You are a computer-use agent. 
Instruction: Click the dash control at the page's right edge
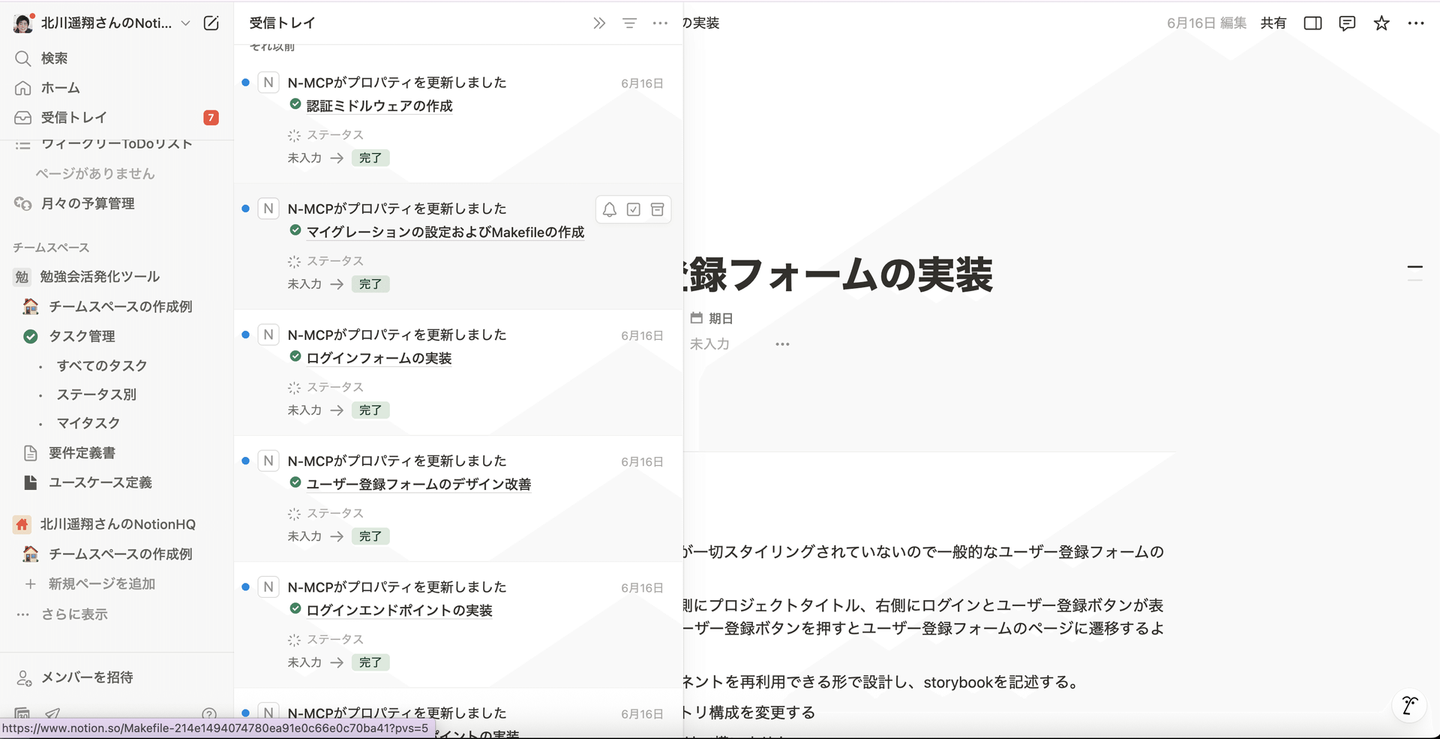pyautogui.click(x=1415, y=267)
